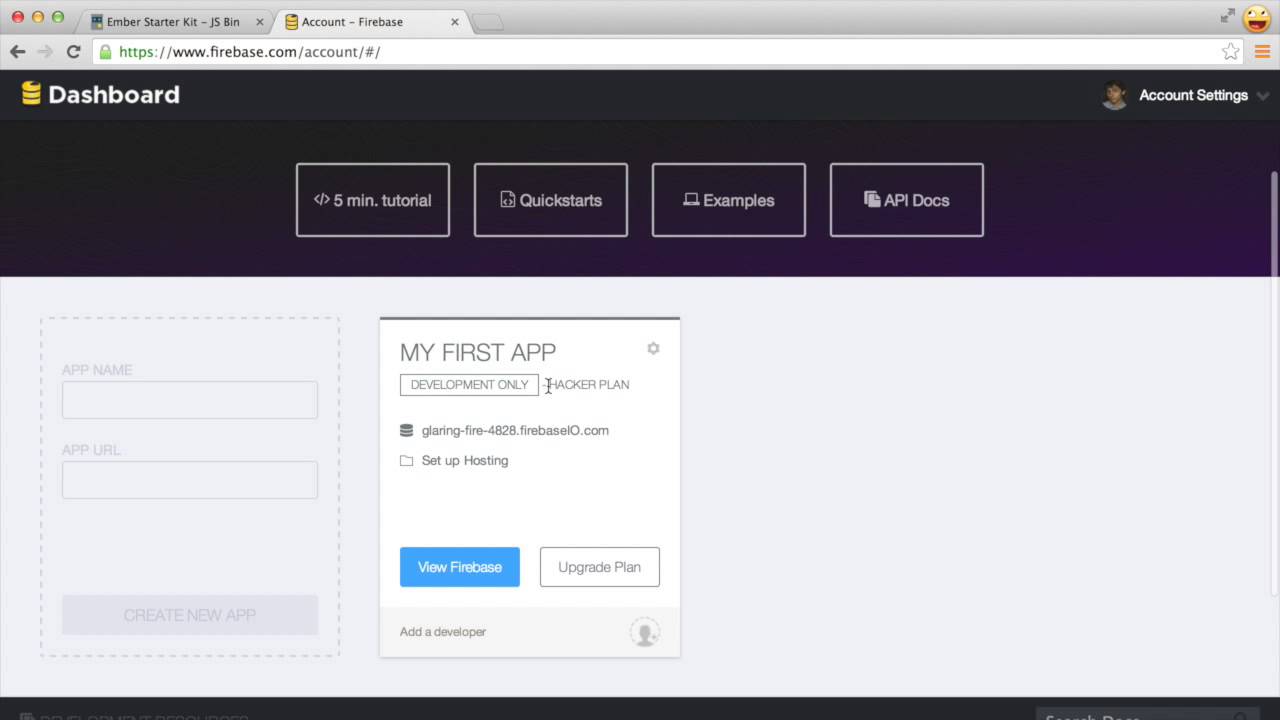Open the Examples page
The height and width of the screenshot is (720, 1280).
[729, 200]
